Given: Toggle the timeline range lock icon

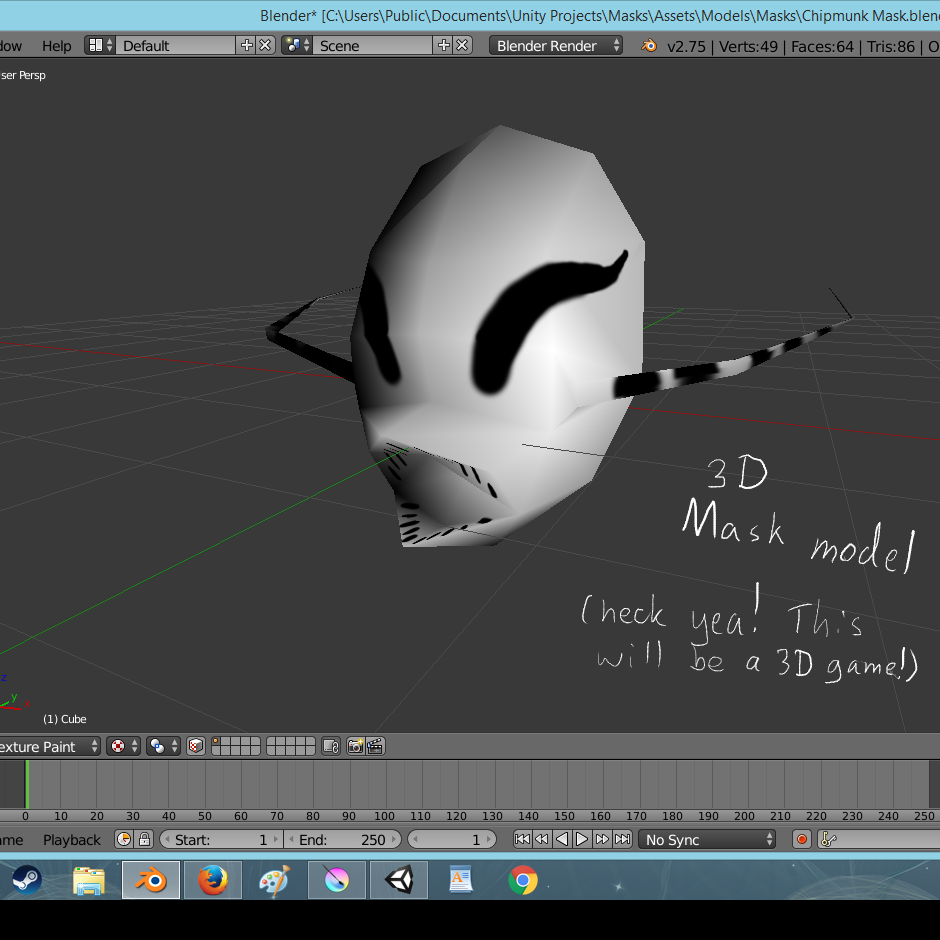Looking at the screenshot, I should [x=144, y=840].
